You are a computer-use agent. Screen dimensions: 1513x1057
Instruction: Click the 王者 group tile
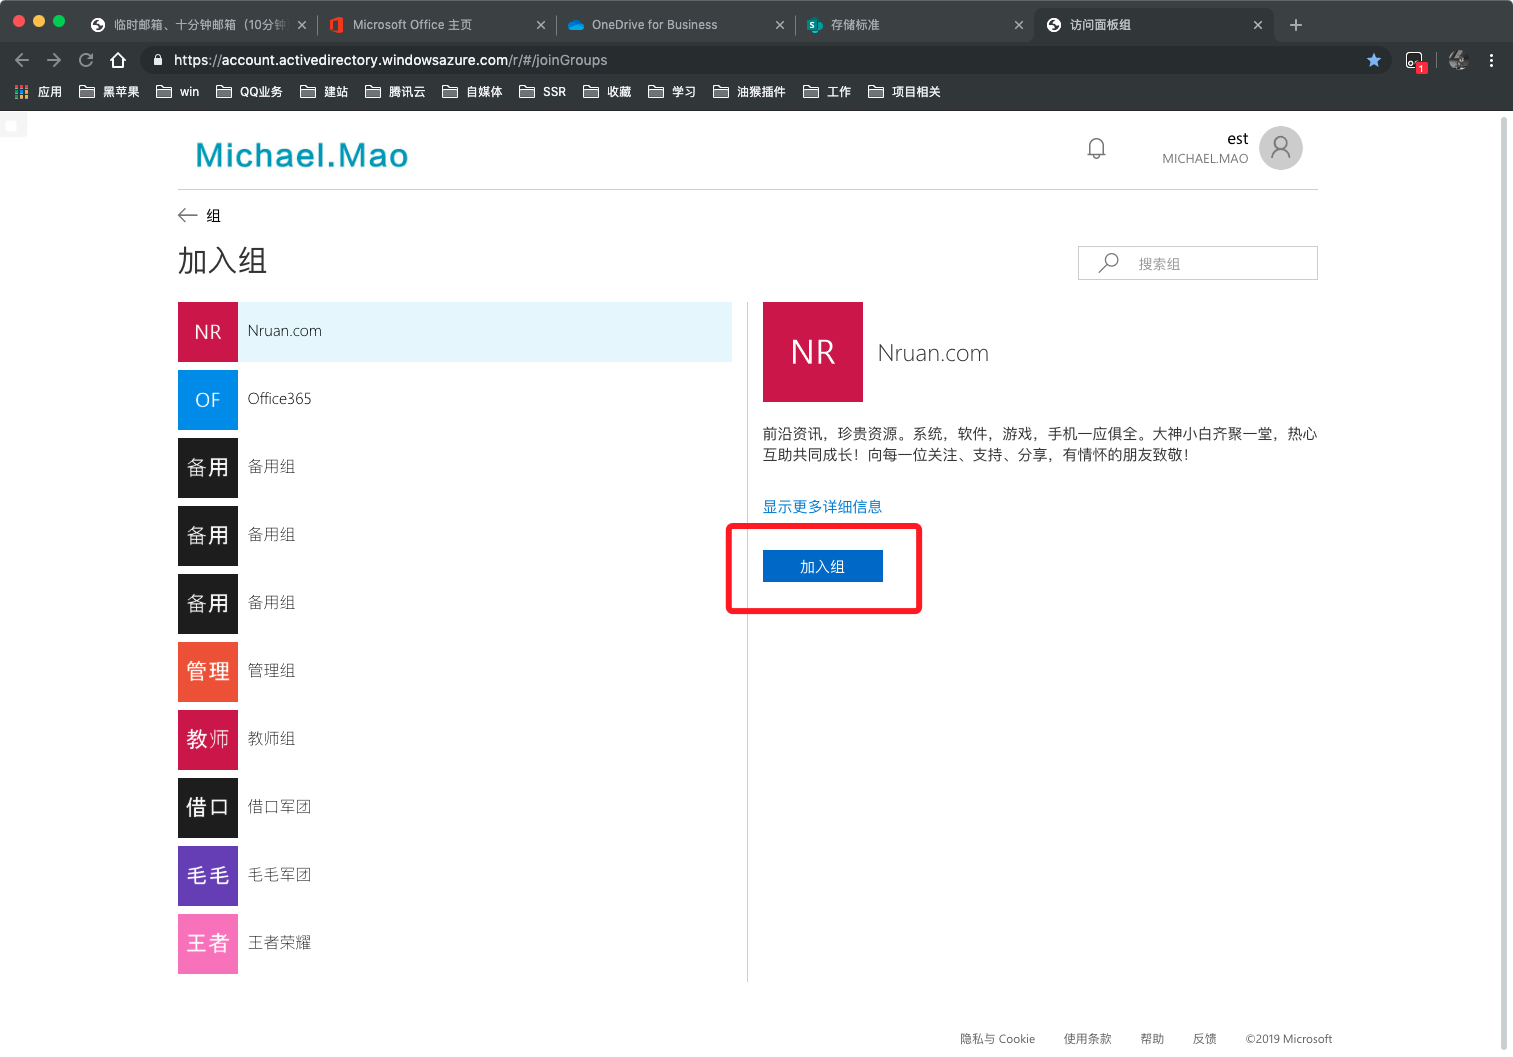(208, 944)
